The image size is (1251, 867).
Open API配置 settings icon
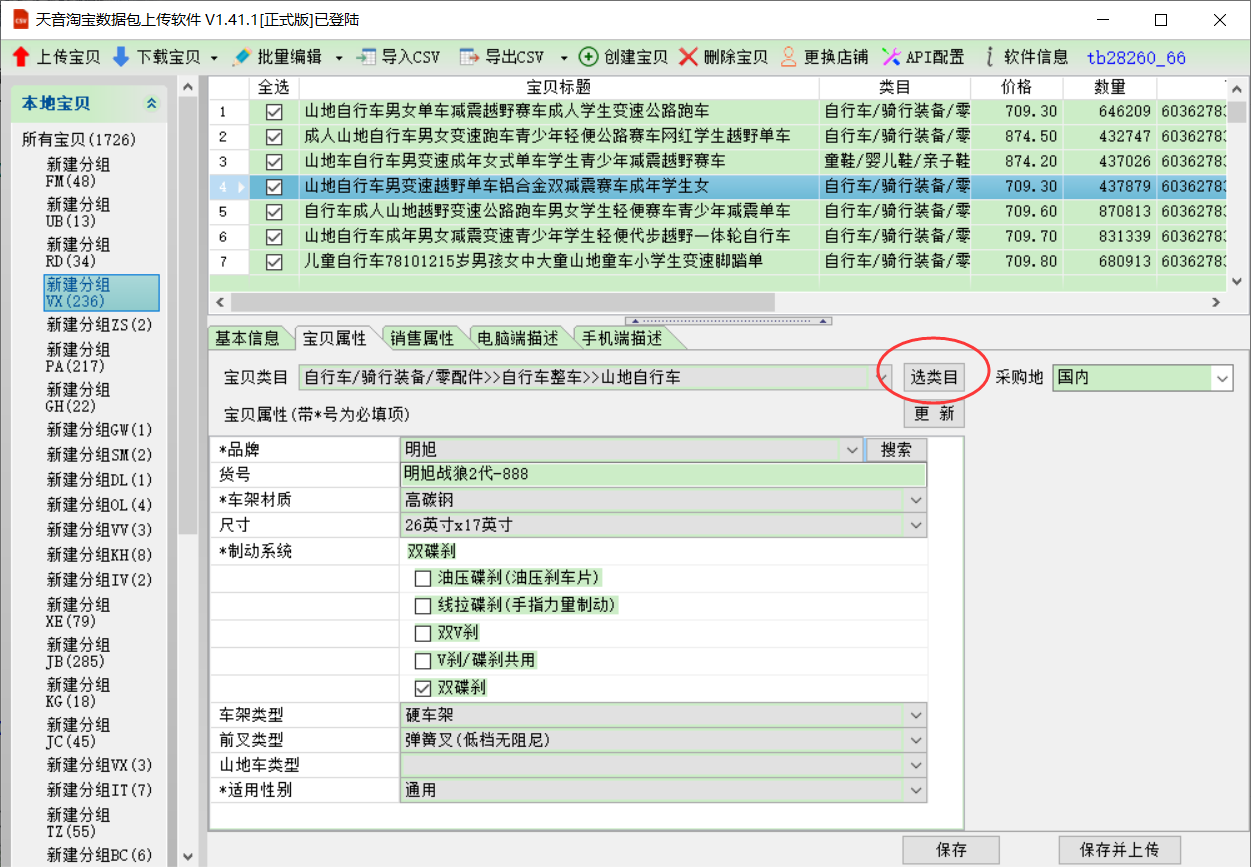coord(891,57)
